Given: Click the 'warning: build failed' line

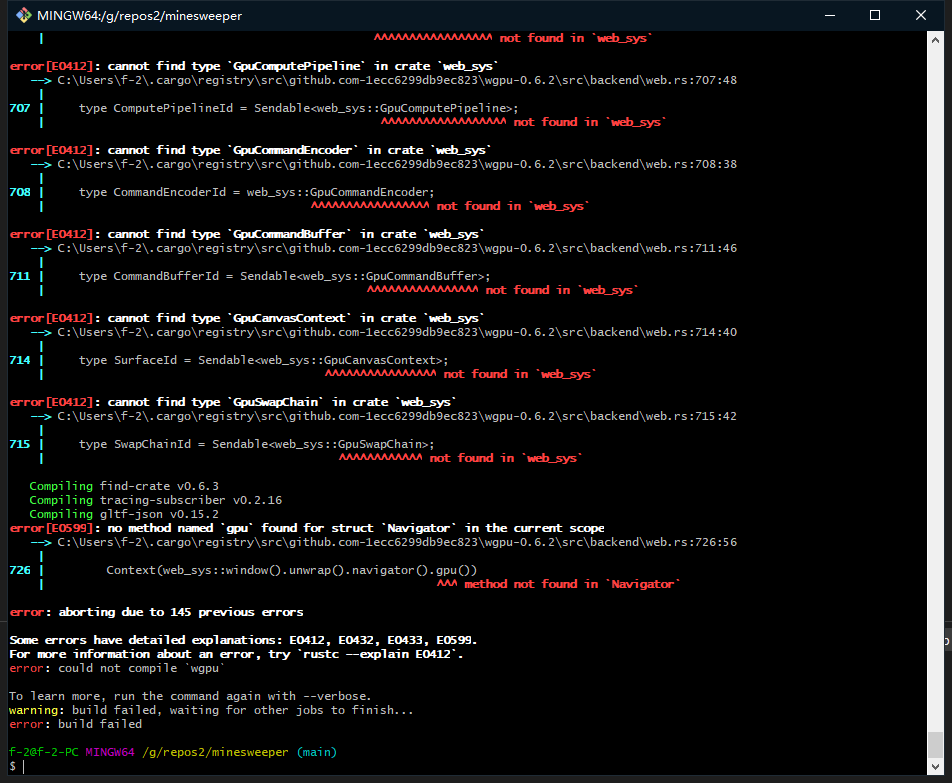Looking at the screenshot, I should (x=210, y=710).
